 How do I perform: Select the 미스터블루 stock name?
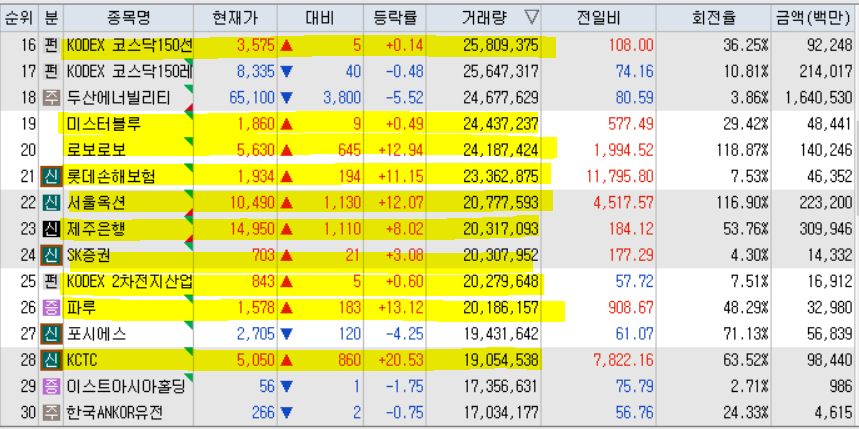[104, 124]
